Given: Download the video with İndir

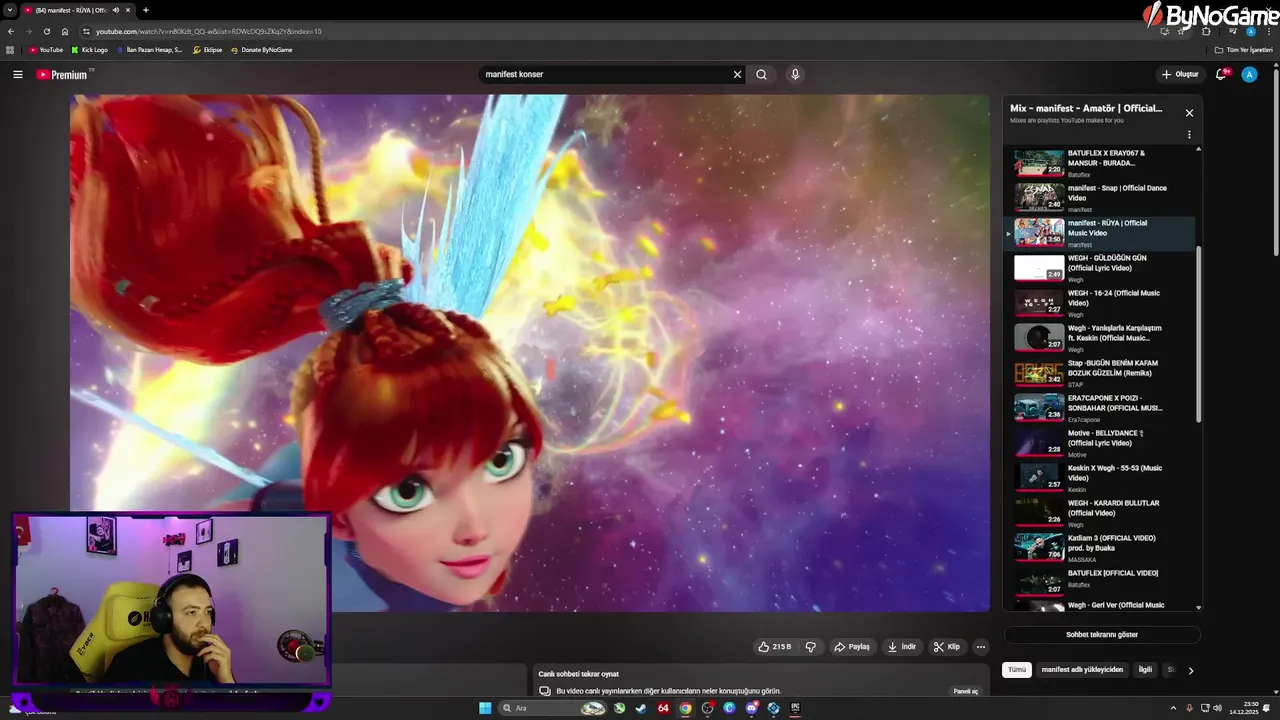Looking at the screenshot, I should [x=902, y=647].
